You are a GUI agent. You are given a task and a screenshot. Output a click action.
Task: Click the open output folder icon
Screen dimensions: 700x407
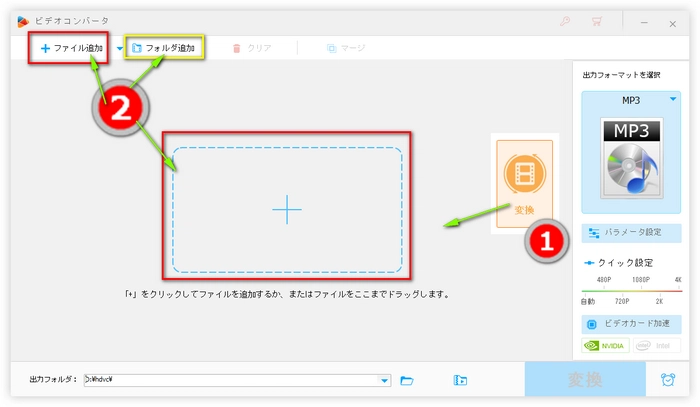[460, 380]
